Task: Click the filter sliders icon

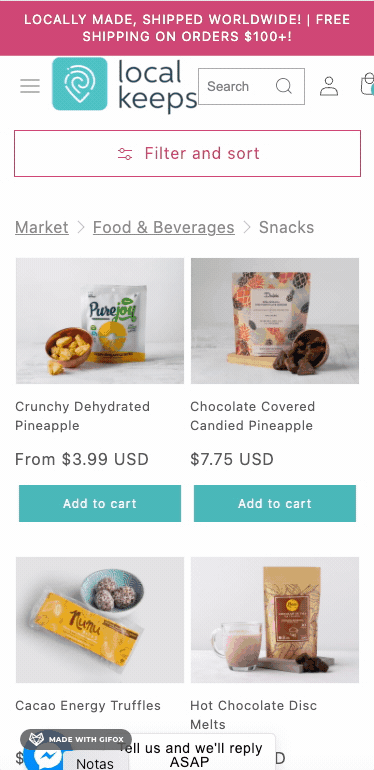Action: coord(125,154)
